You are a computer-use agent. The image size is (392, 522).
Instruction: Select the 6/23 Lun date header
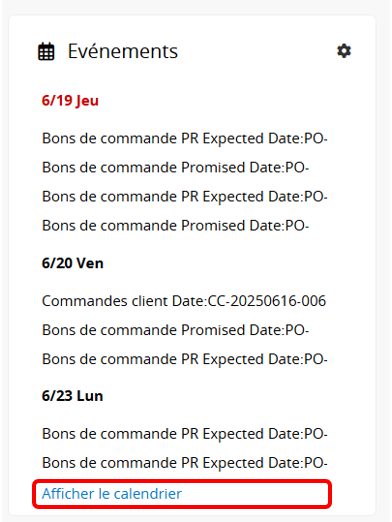coord(72,396)
